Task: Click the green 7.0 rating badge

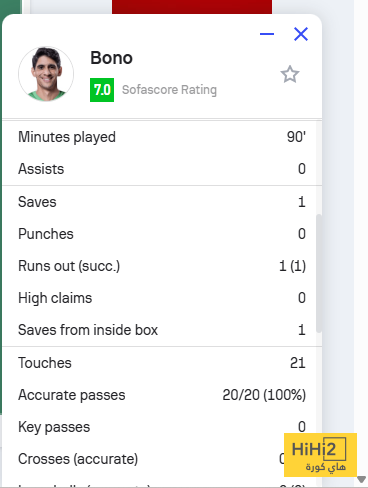Action: coord(102,90)
